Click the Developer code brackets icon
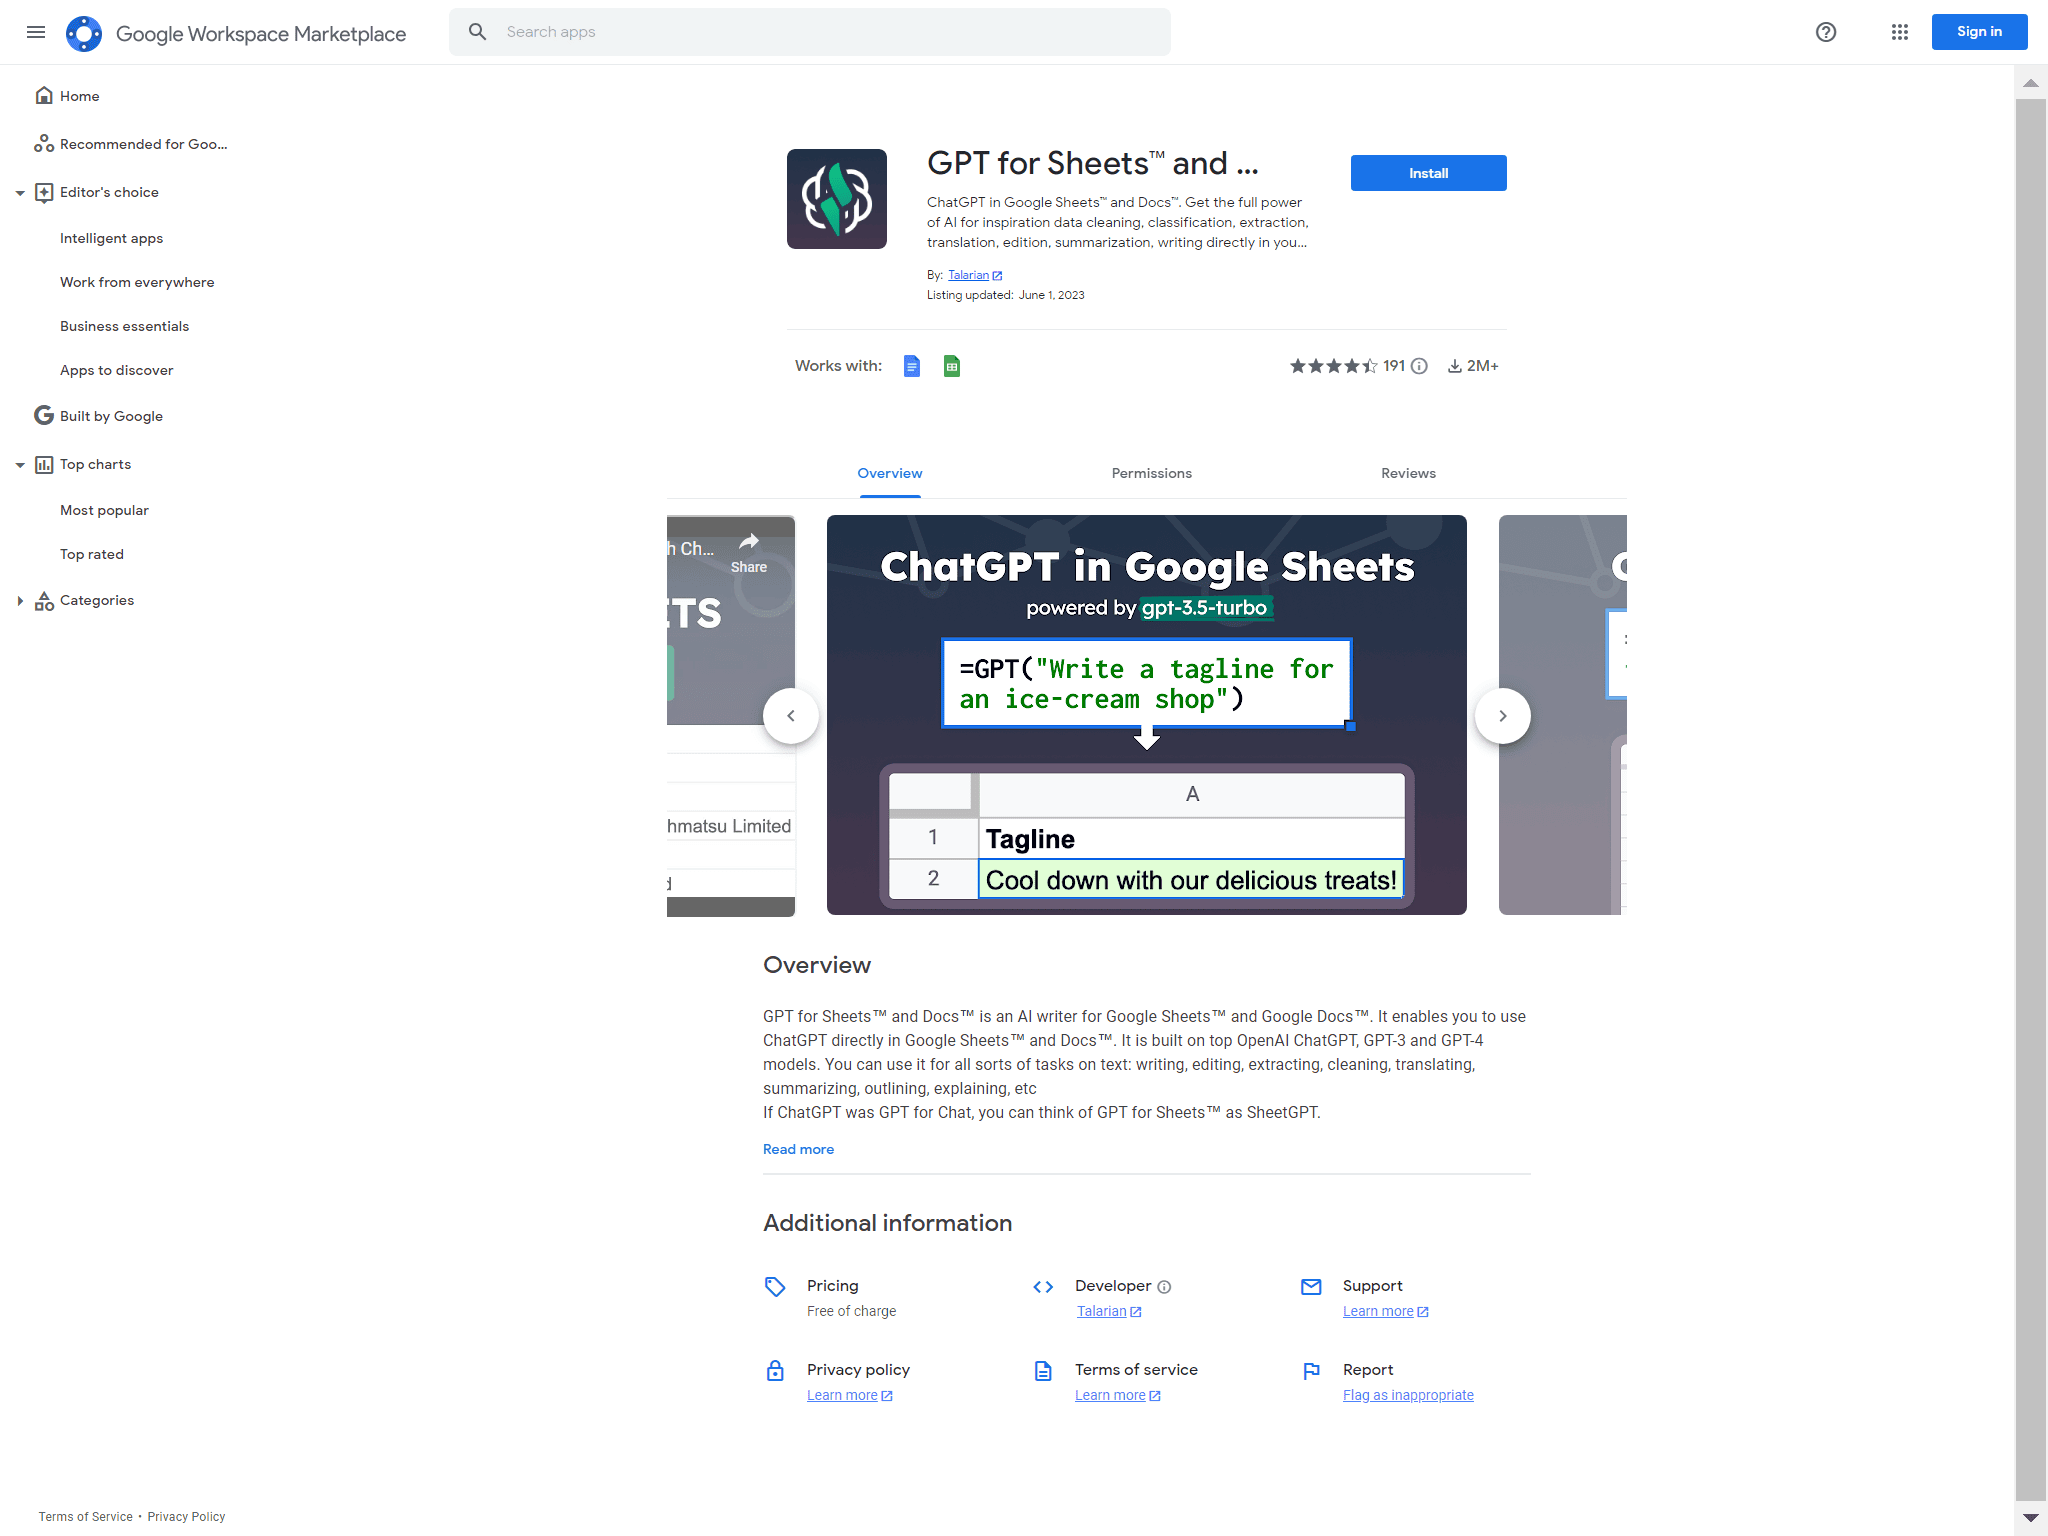This screenshot has height=1536, width=2048. (x=1043, y=1287)
